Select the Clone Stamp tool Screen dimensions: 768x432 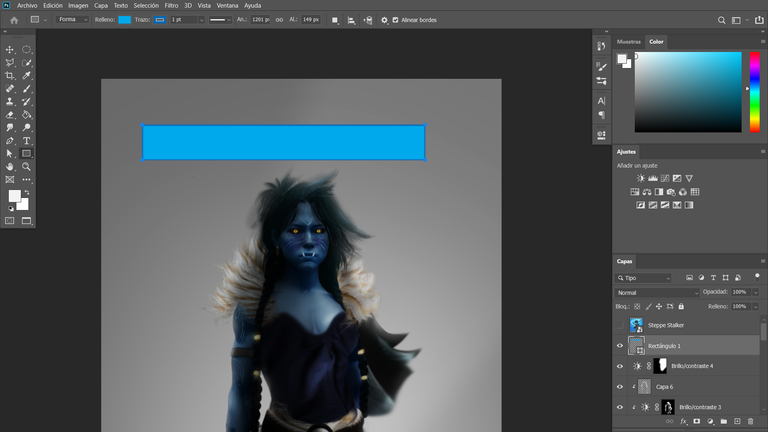coord(10,101)
